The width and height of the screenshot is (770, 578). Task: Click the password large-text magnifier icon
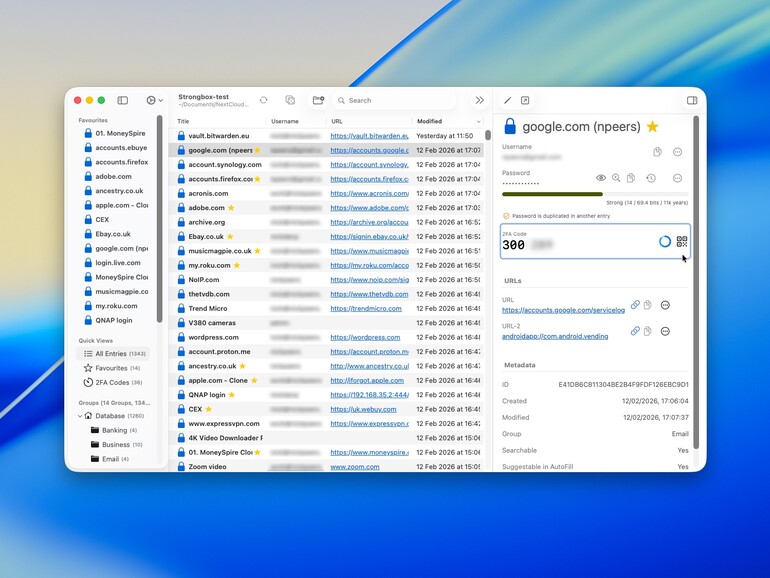tap(616, 178)
